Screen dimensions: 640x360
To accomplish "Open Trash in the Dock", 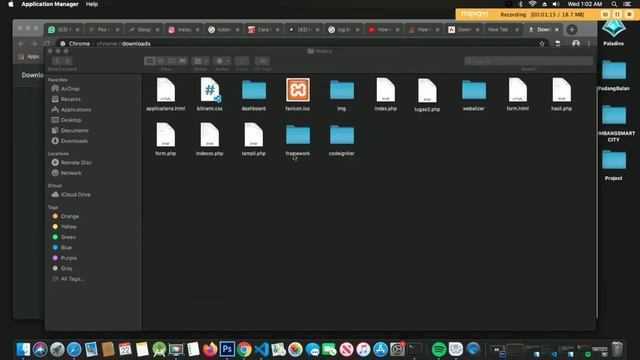I will [x=617, y=349].
